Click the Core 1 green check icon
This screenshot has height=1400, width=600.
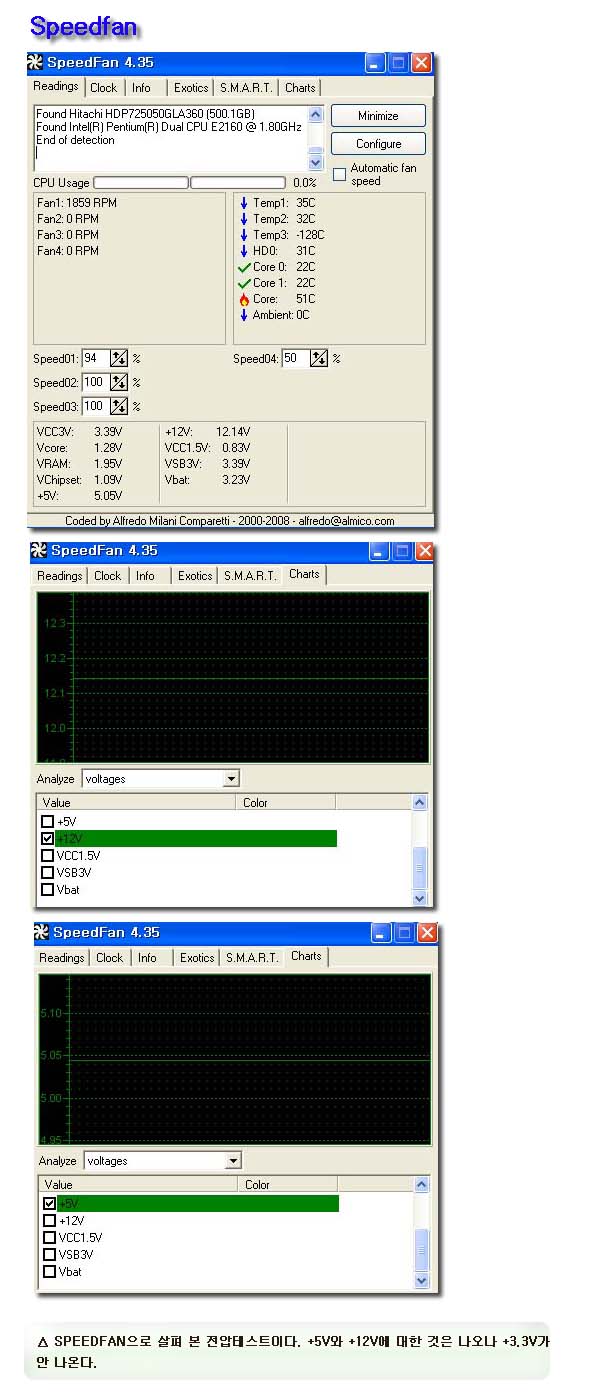[x=244, y=283]
